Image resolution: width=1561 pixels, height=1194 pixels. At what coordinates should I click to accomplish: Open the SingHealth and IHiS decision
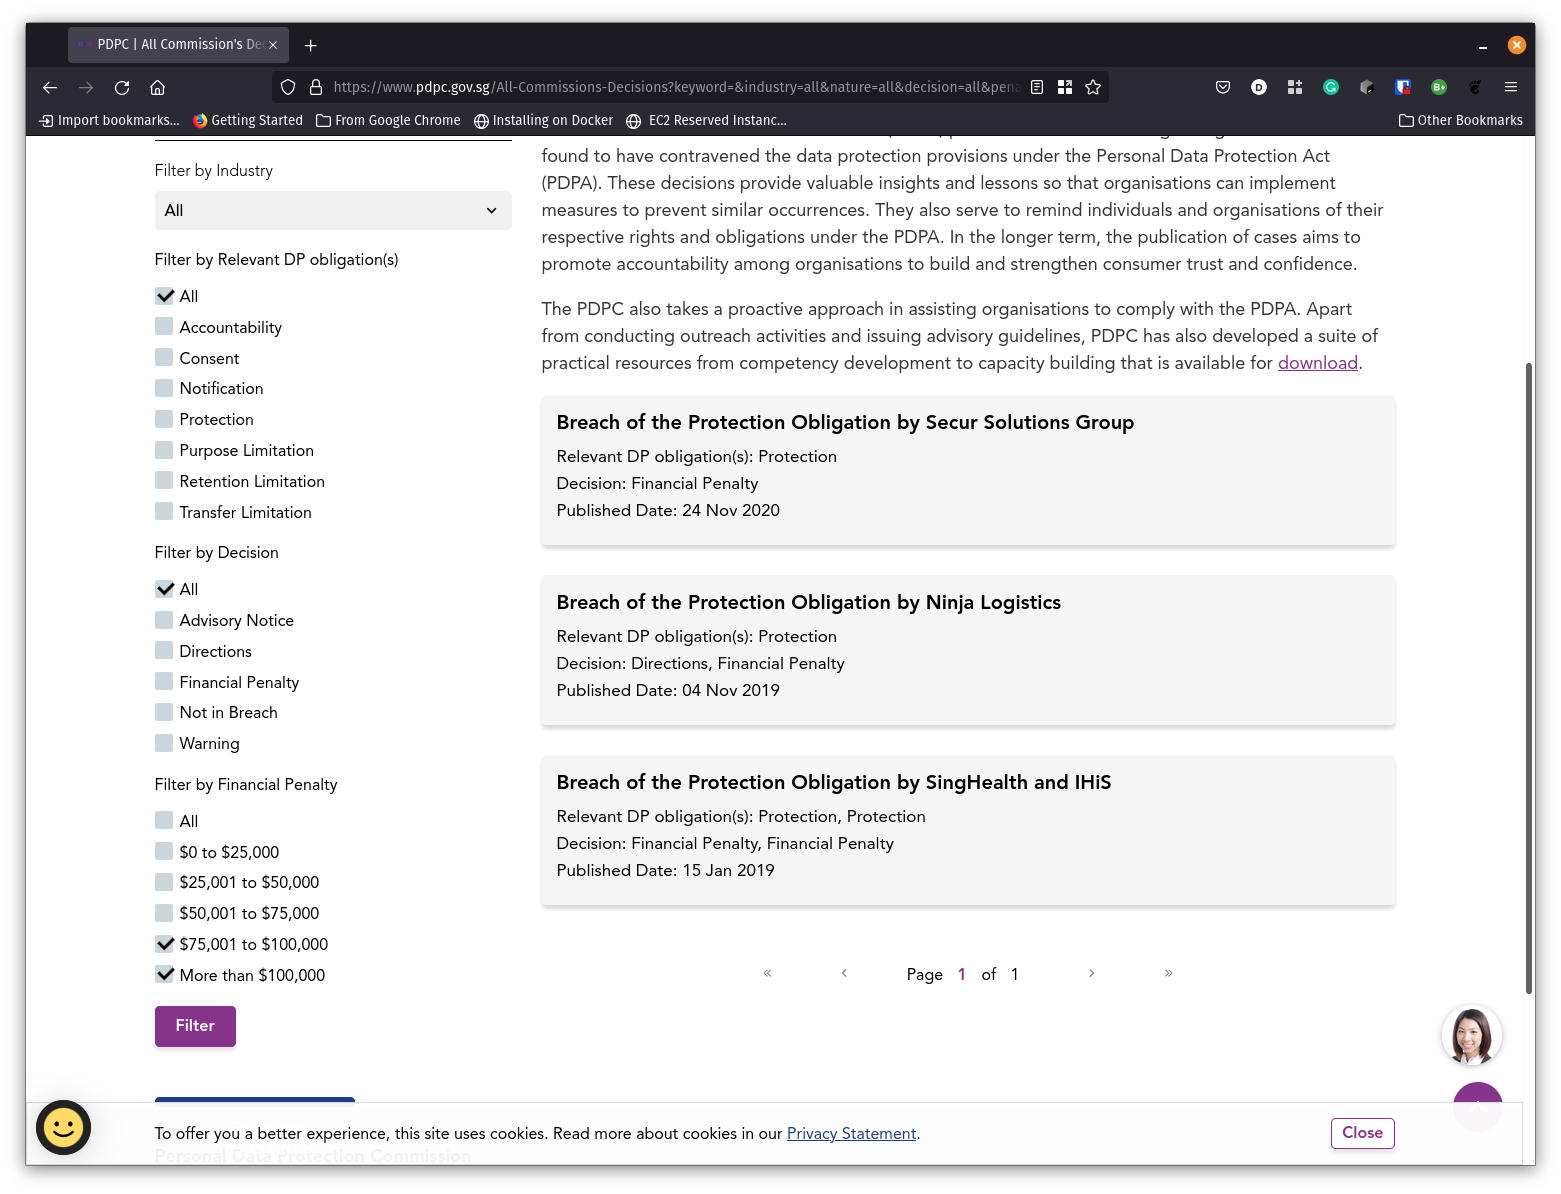click(834, 783)
